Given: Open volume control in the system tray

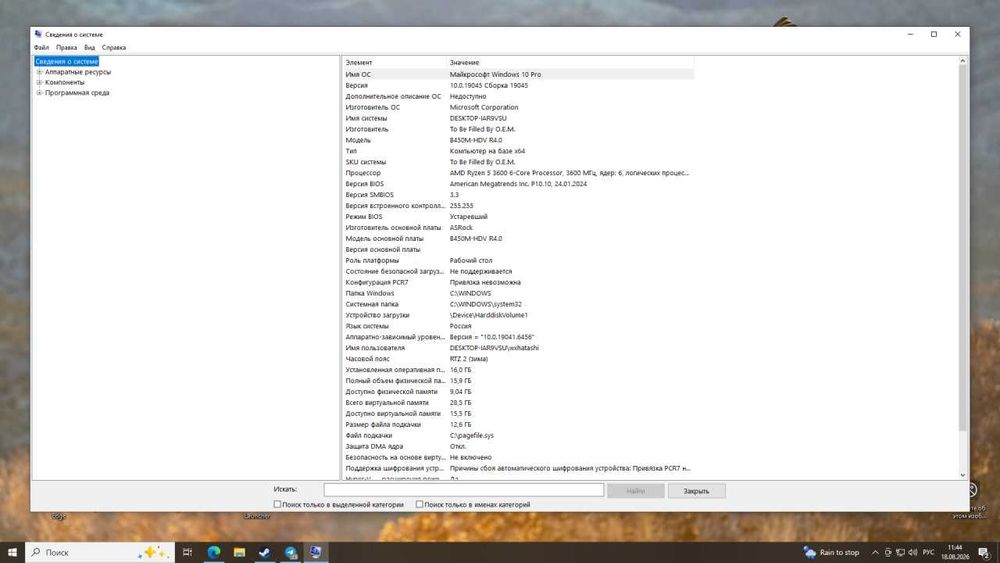Looking at the screenshot, I should [913, 552].
